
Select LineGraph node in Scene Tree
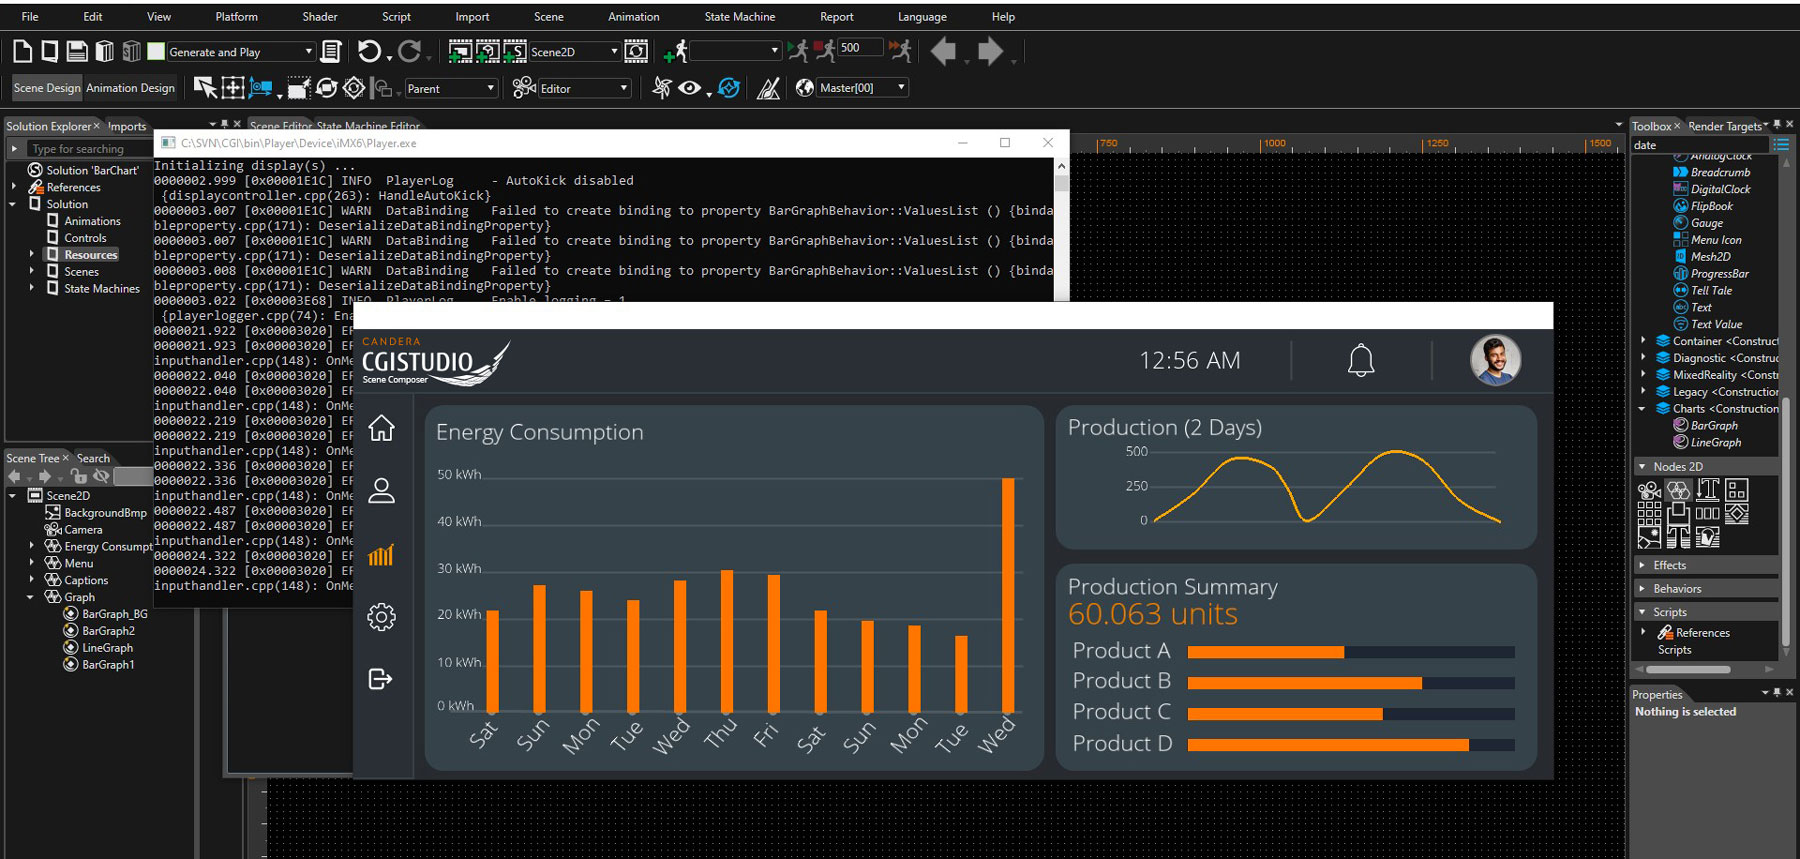click(x=107, y=648)
